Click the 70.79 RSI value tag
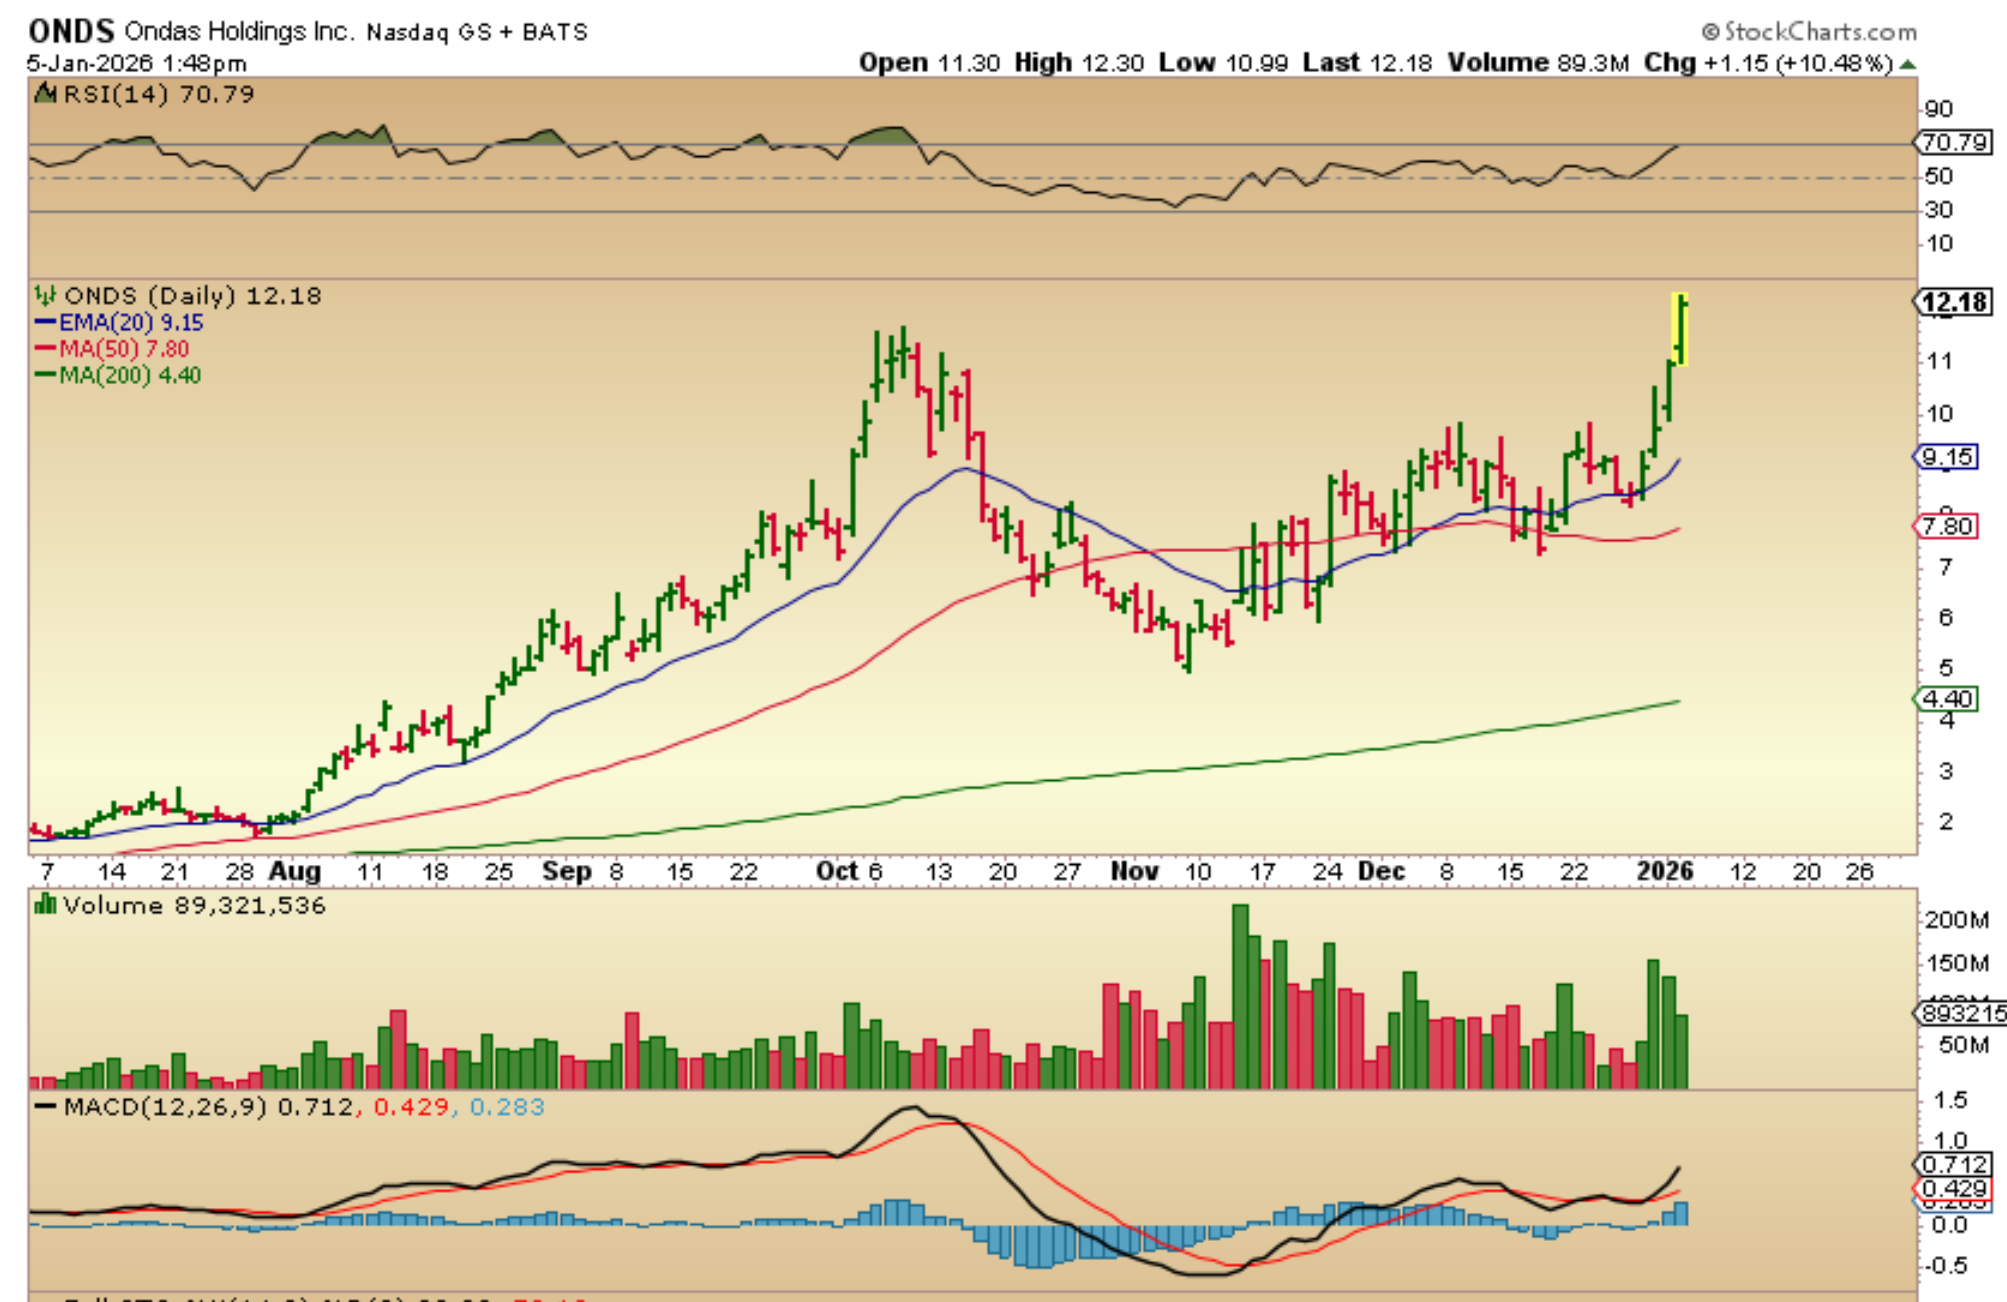The height and width of the screenshot is (1302, 2007). (1954, 143)
